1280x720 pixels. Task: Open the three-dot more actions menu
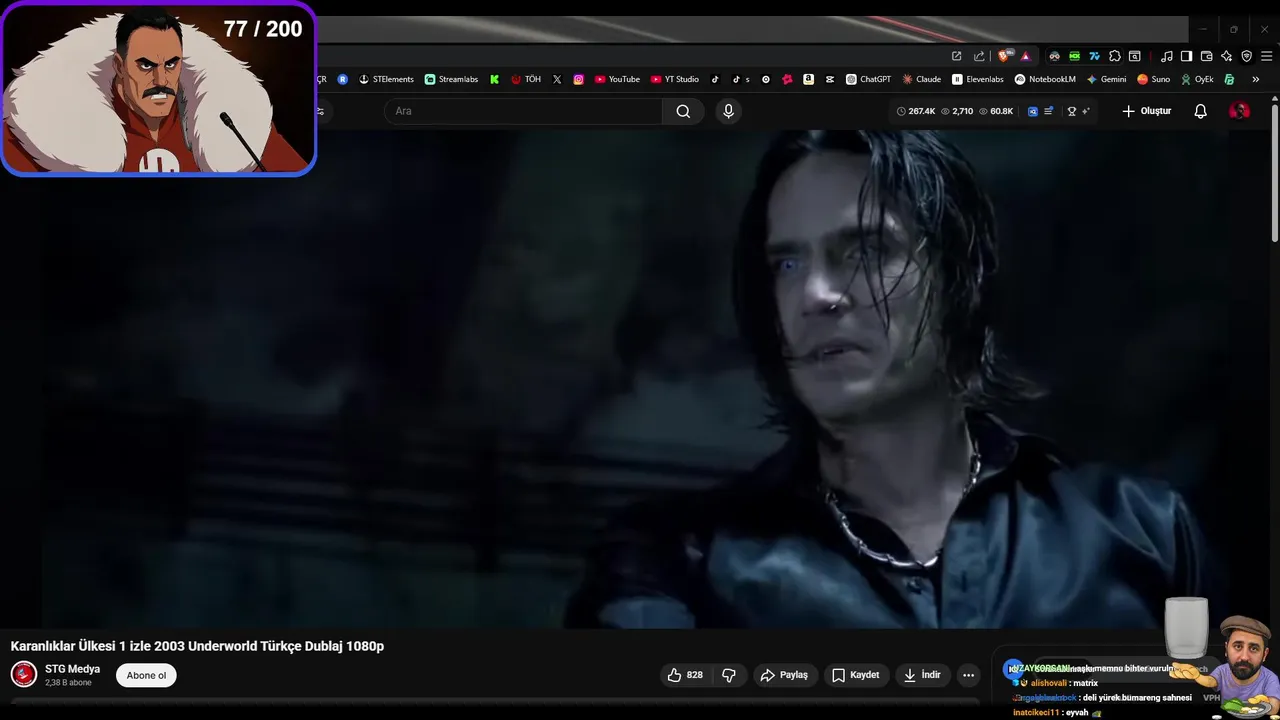click(968, 675)
